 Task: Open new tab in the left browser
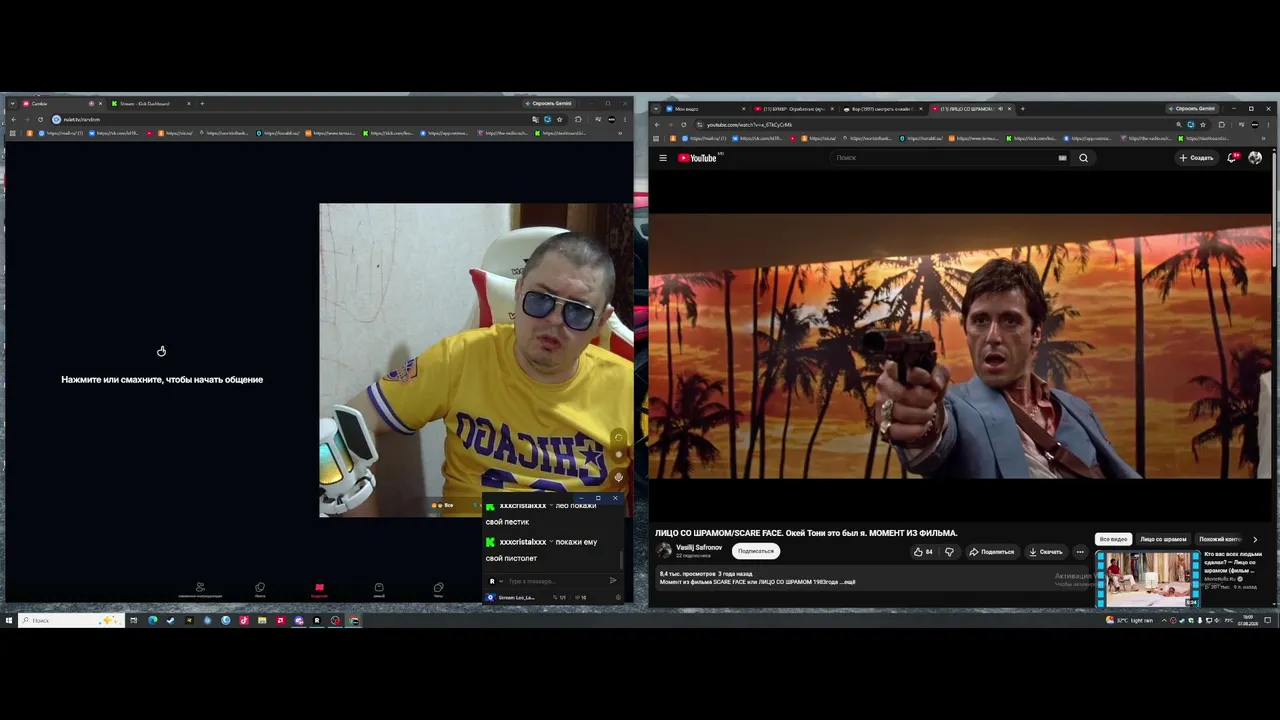pos(202,104)
